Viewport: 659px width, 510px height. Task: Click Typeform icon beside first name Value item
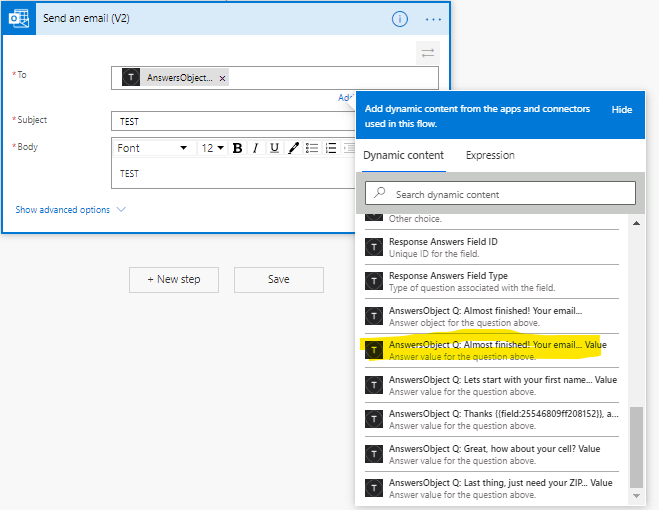coord(374,385)
